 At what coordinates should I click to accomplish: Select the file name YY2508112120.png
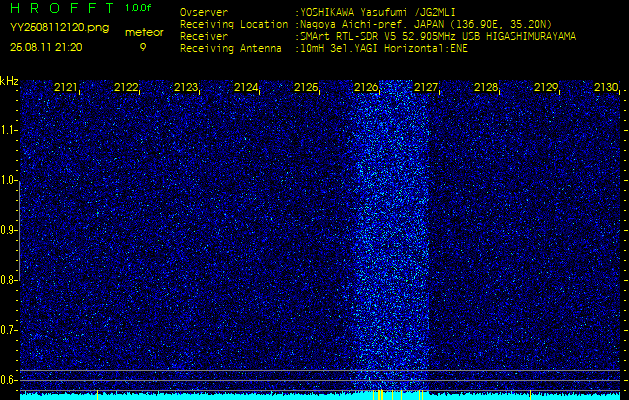(59, 27)
